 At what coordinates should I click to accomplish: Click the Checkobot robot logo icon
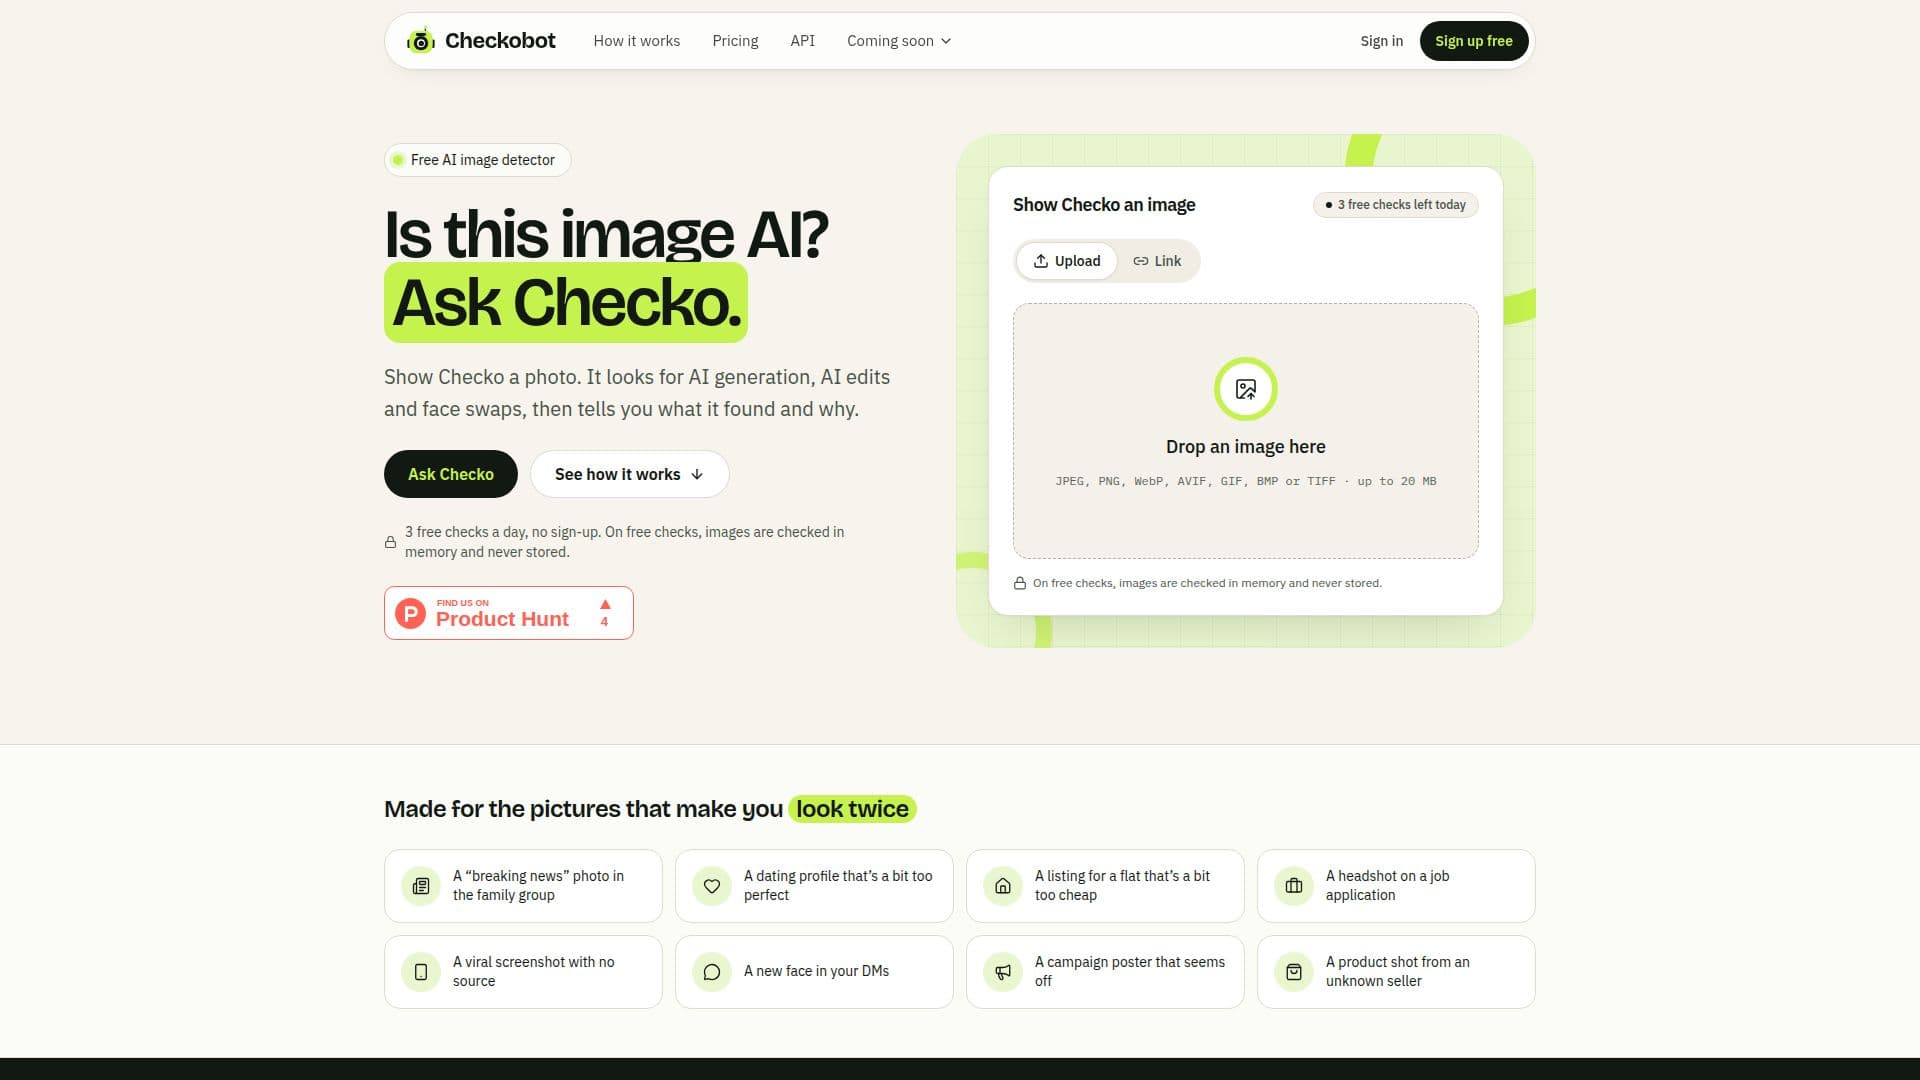pyautogui.click(x=421, y=41)
